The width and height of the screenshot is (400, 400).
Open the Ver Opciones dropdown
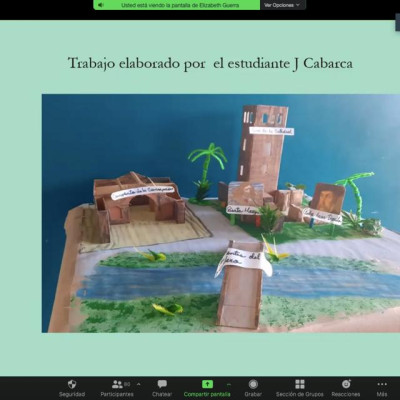(282, 5)
